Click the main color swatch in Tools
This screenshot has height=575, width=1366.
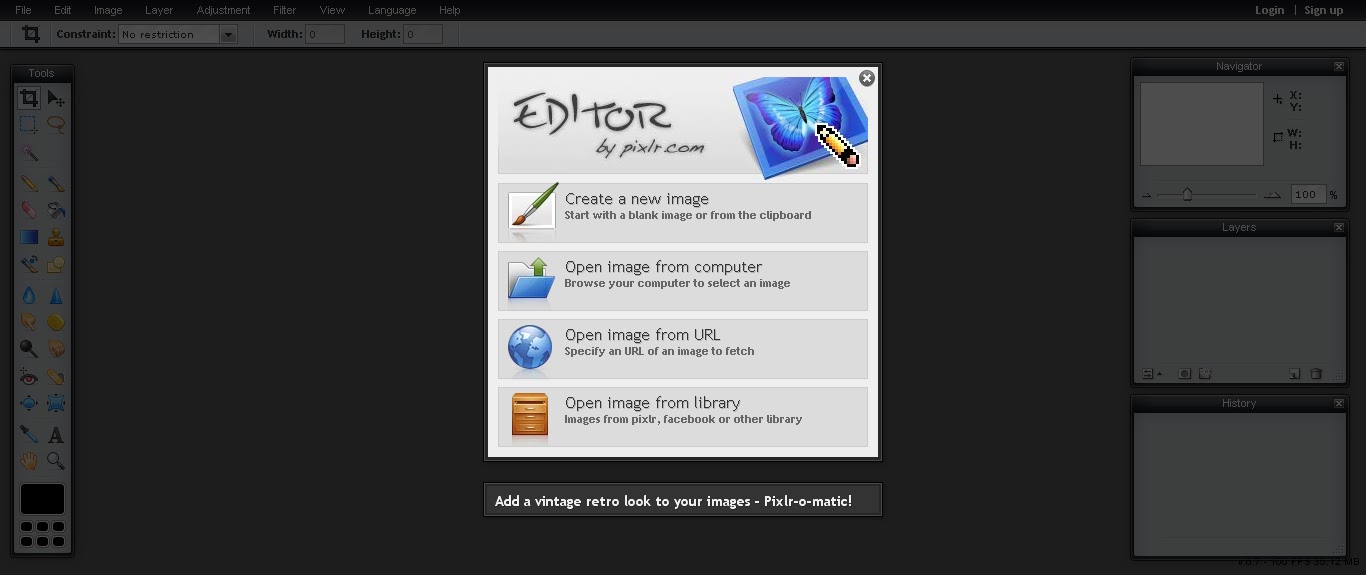point(42,499)
